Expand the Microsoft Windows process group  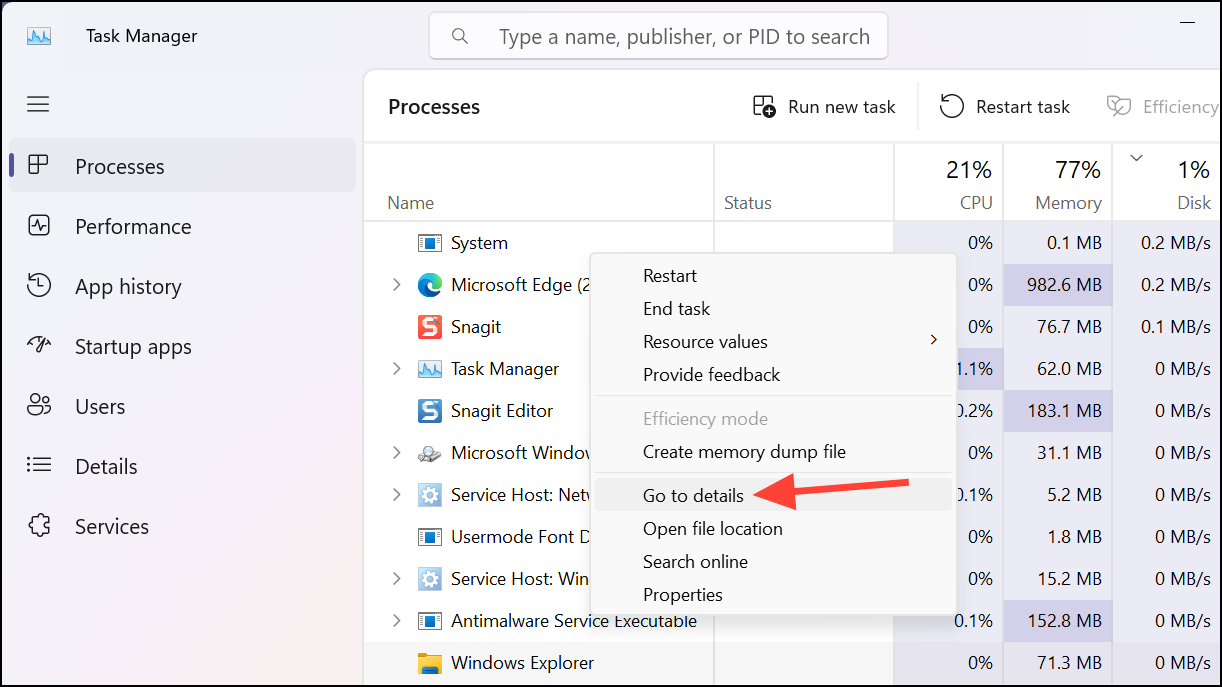click(x=397, y=453)
